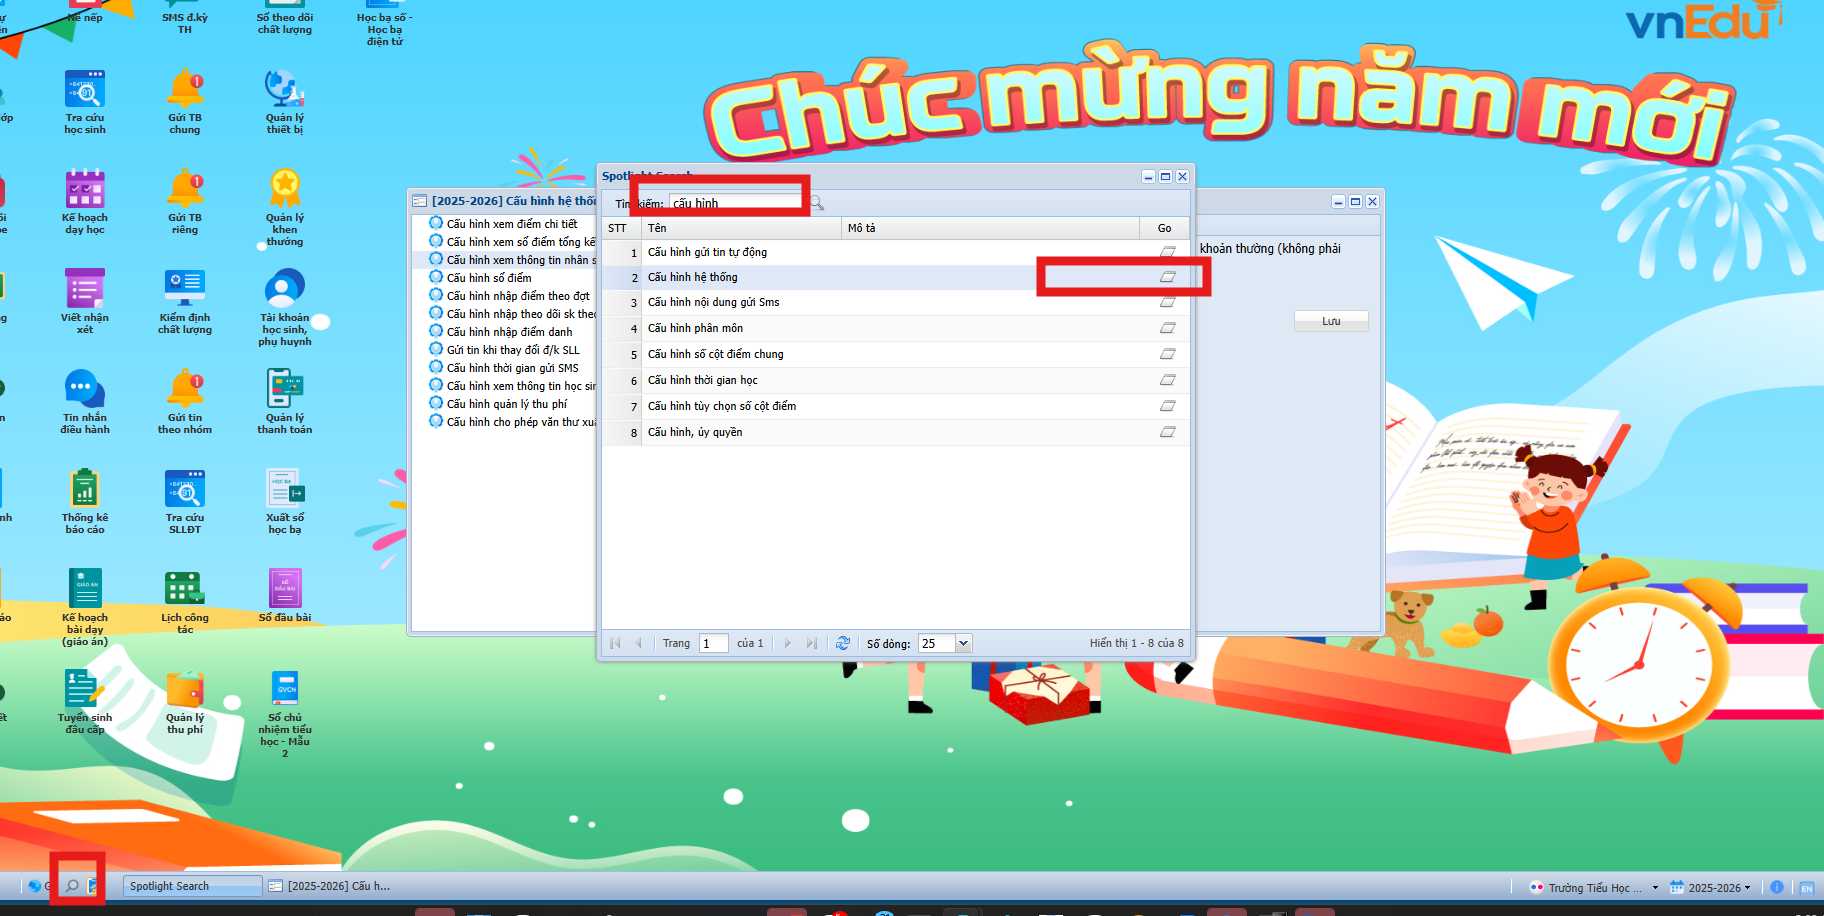Screen dimensions: 1824x916
Task: Click the globe icon in the taskbar
Action: pyautogui.click(x=35, y=886)
